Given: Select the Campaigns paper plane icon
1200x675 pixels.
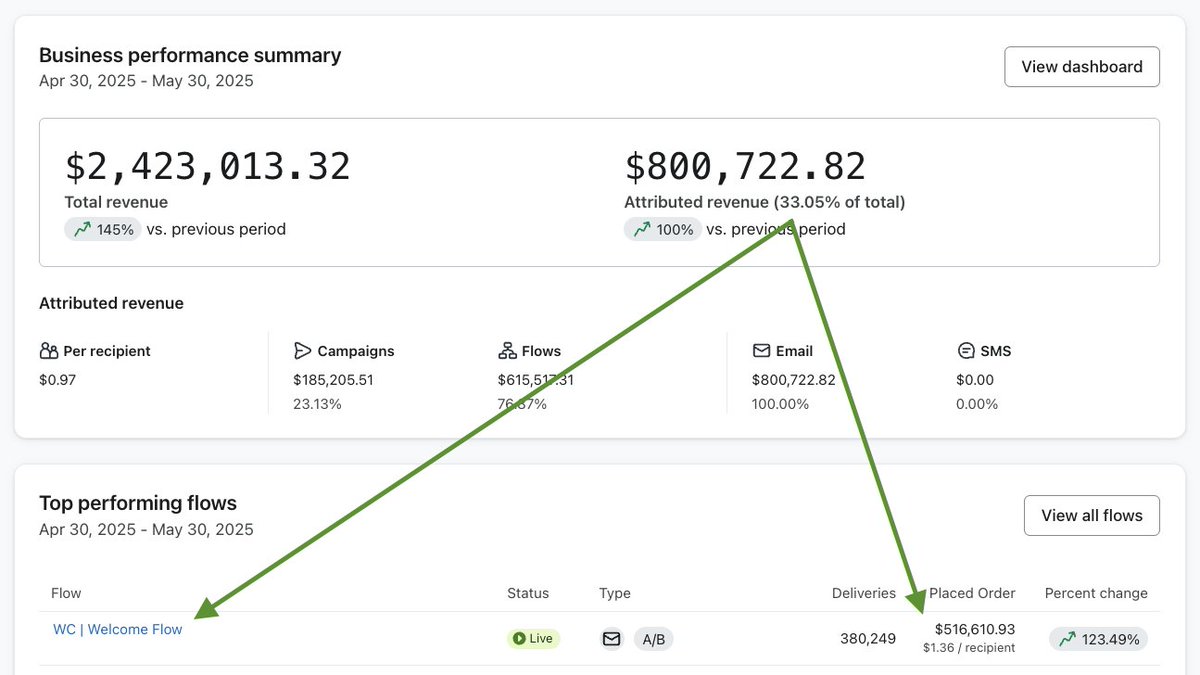Looking at the screenshot, I should (x=303, y=350).
